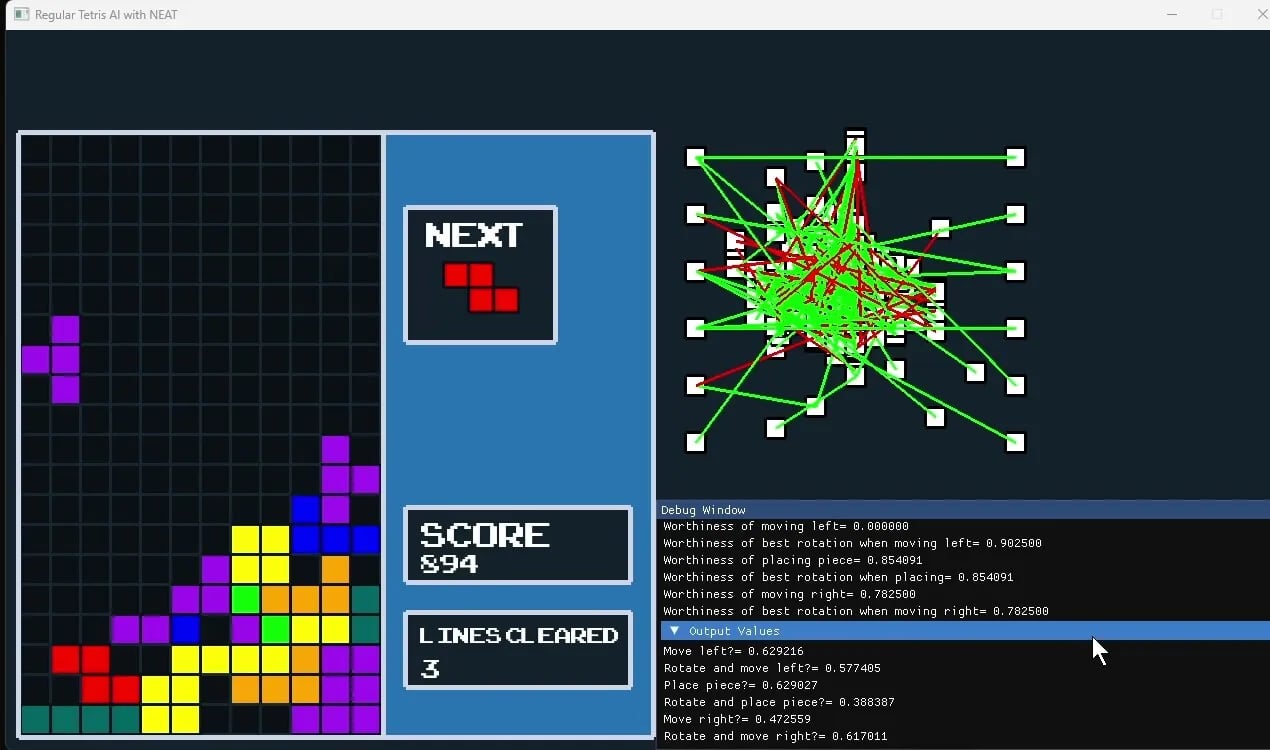Select 'Worthiness of moving left' line

(786, 526)
